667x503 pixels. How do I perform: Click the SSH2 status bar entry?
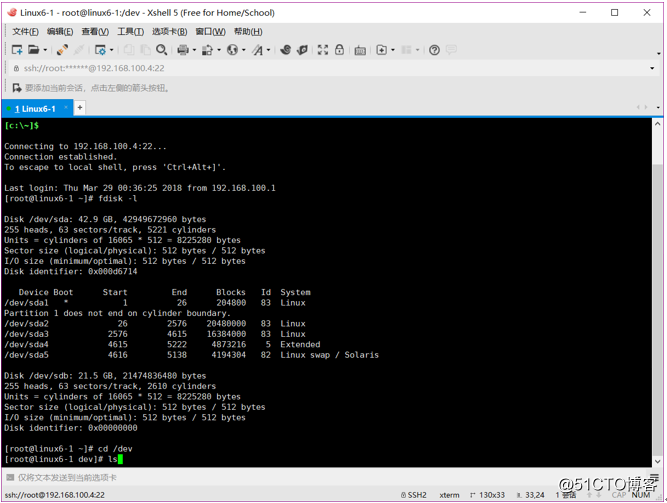[x=413, y=495]
